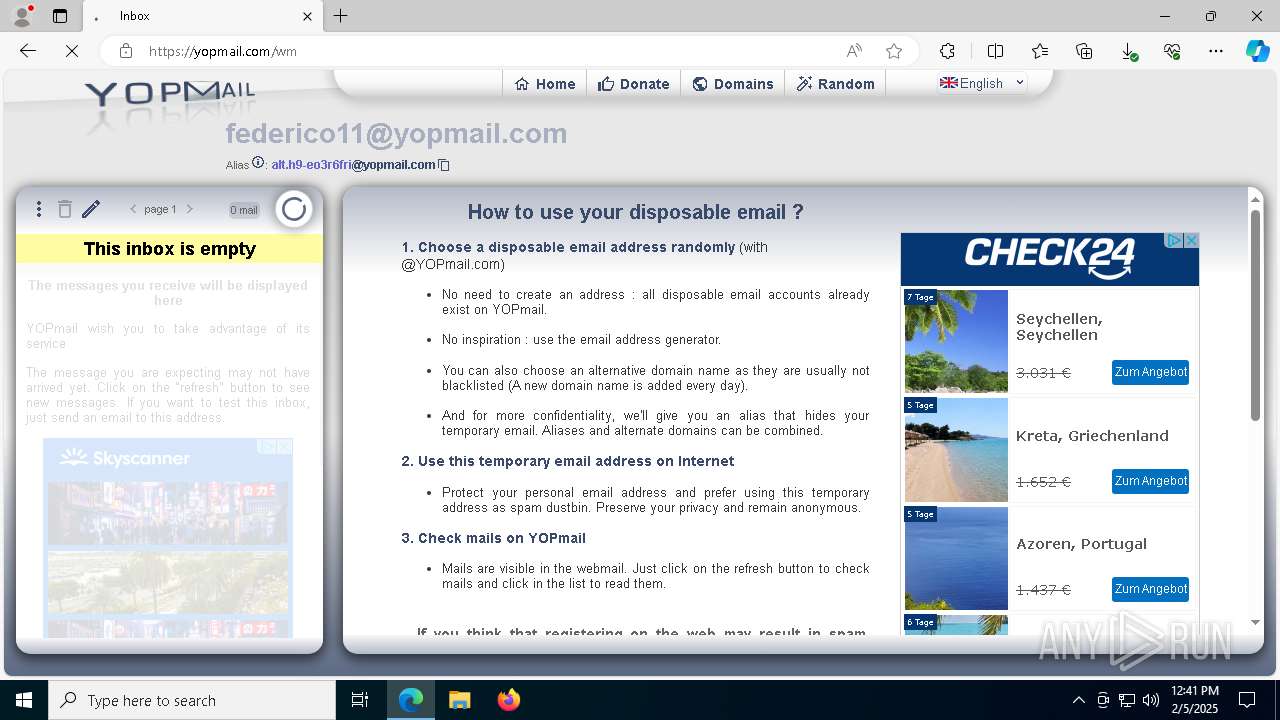Click Azoren Zum Angebot button

pos(1150,589)
